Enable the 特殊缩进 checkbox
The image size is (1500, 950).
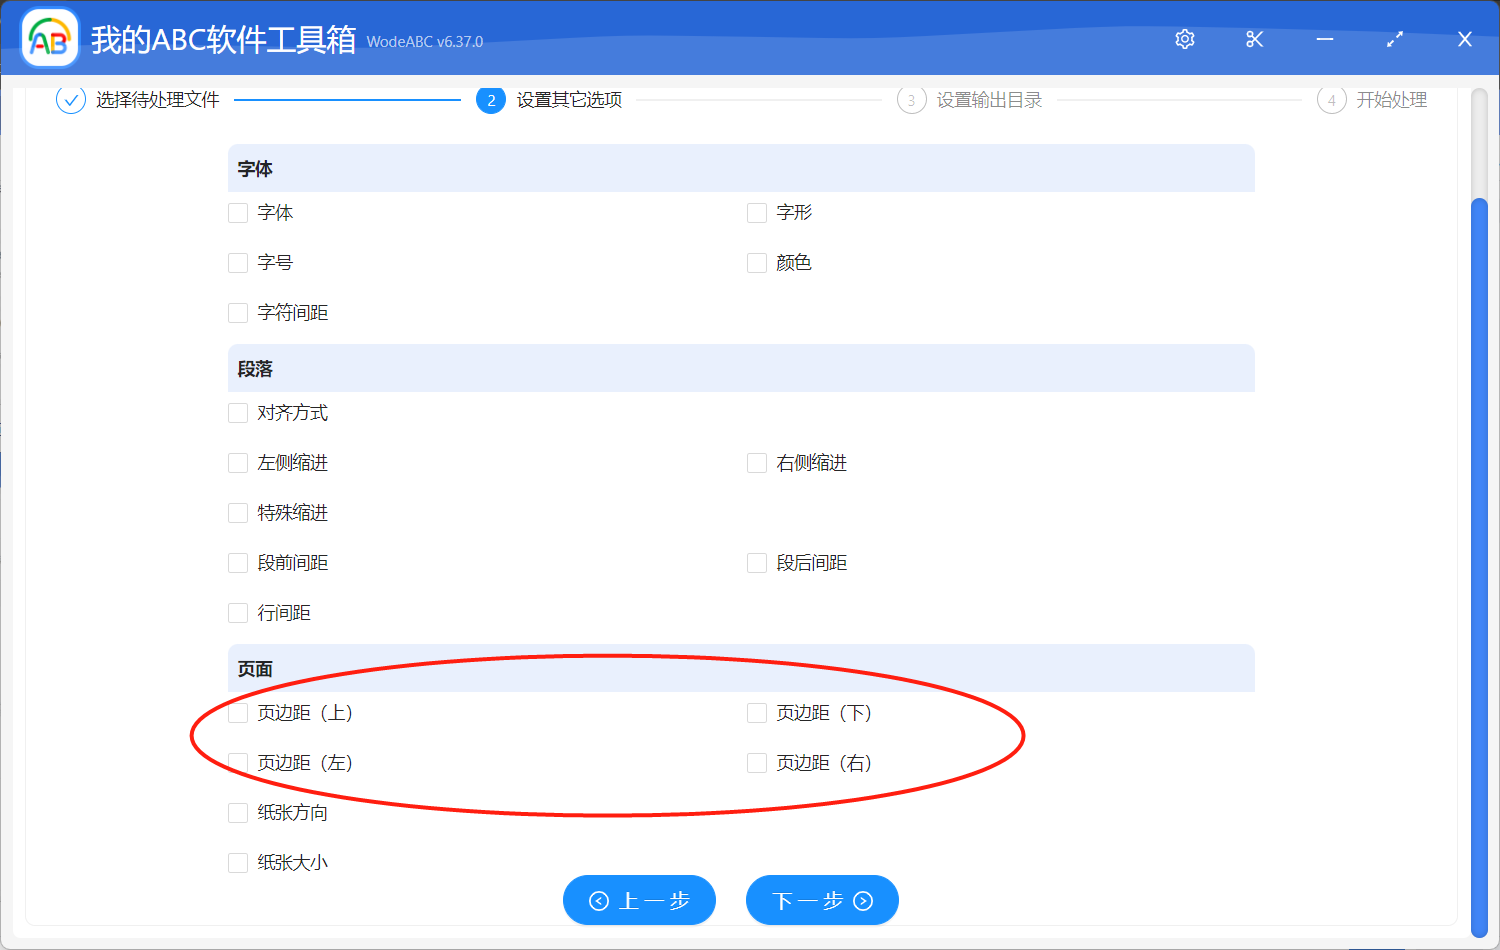click(237, 512)
